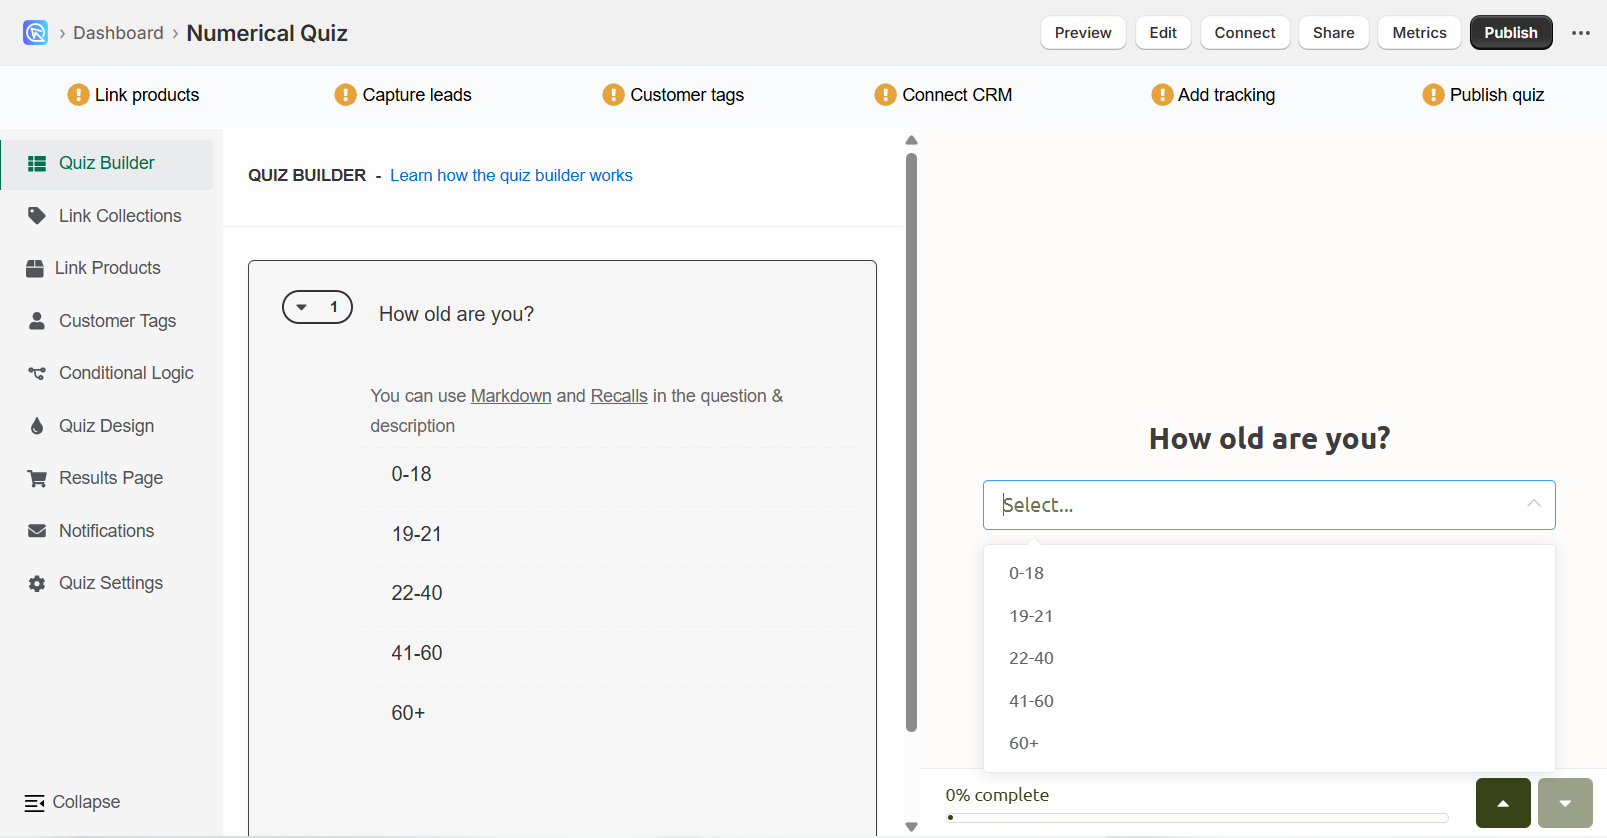Viewport: 1607px width, 838px height.
Task: Click the Share button
Action: (x=1334, y=33)
